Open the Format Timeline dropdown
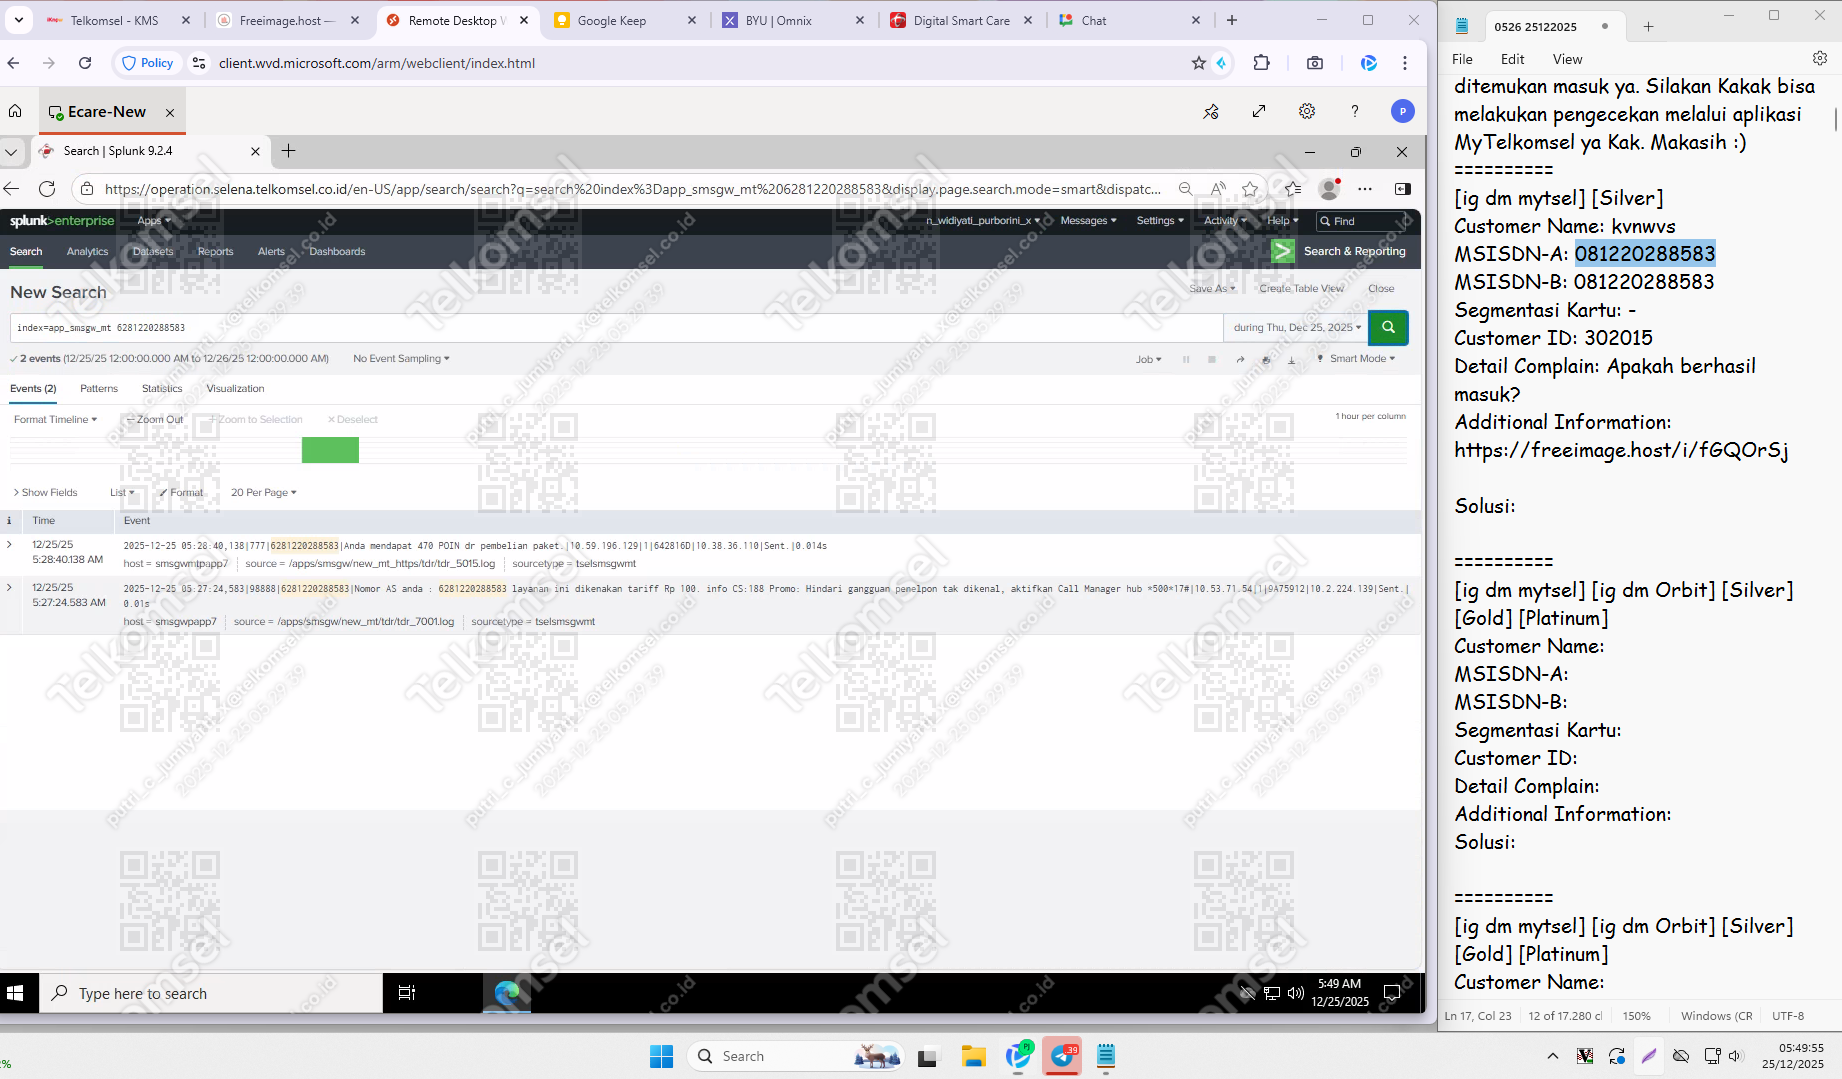The width and height of the screenshot is (1842, 1079). (x=55, y=420)
